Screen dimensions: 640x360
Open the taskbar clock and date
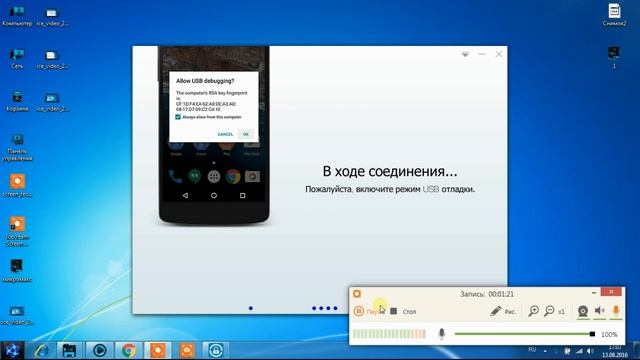click(614, 351)
